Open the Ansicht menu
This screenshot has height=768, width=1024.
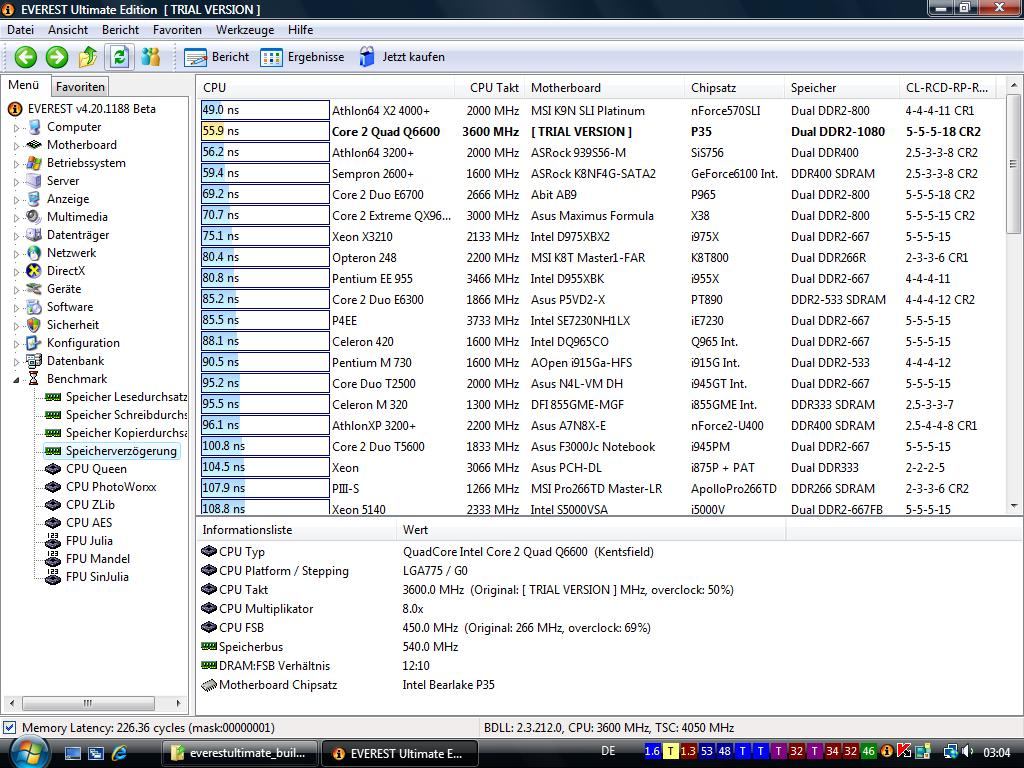tap(68, 29)
